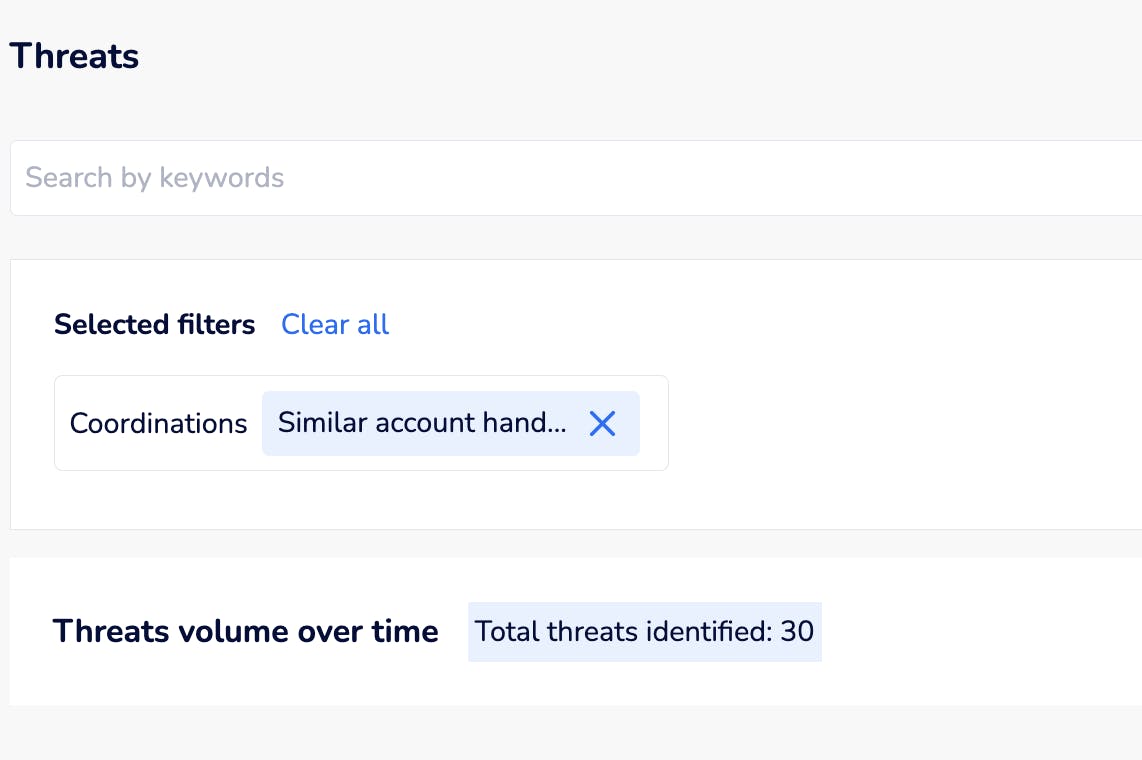Viewport: 1142px width, 760px height.
Task: Select the Similar account hand... filter chip
Action: point(422,424)
